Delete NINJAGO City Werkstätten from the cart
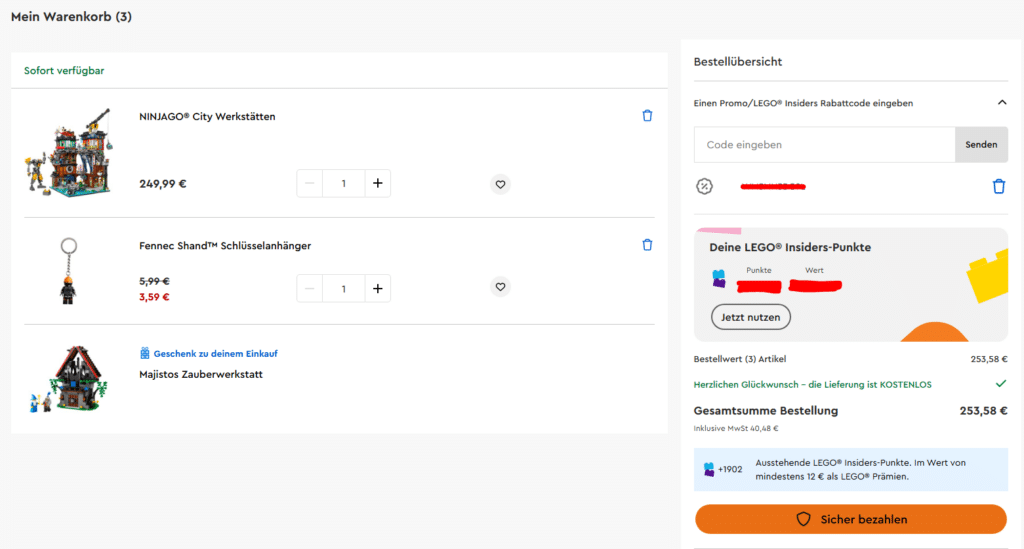The image size is (1024, 549). (647, 116)
